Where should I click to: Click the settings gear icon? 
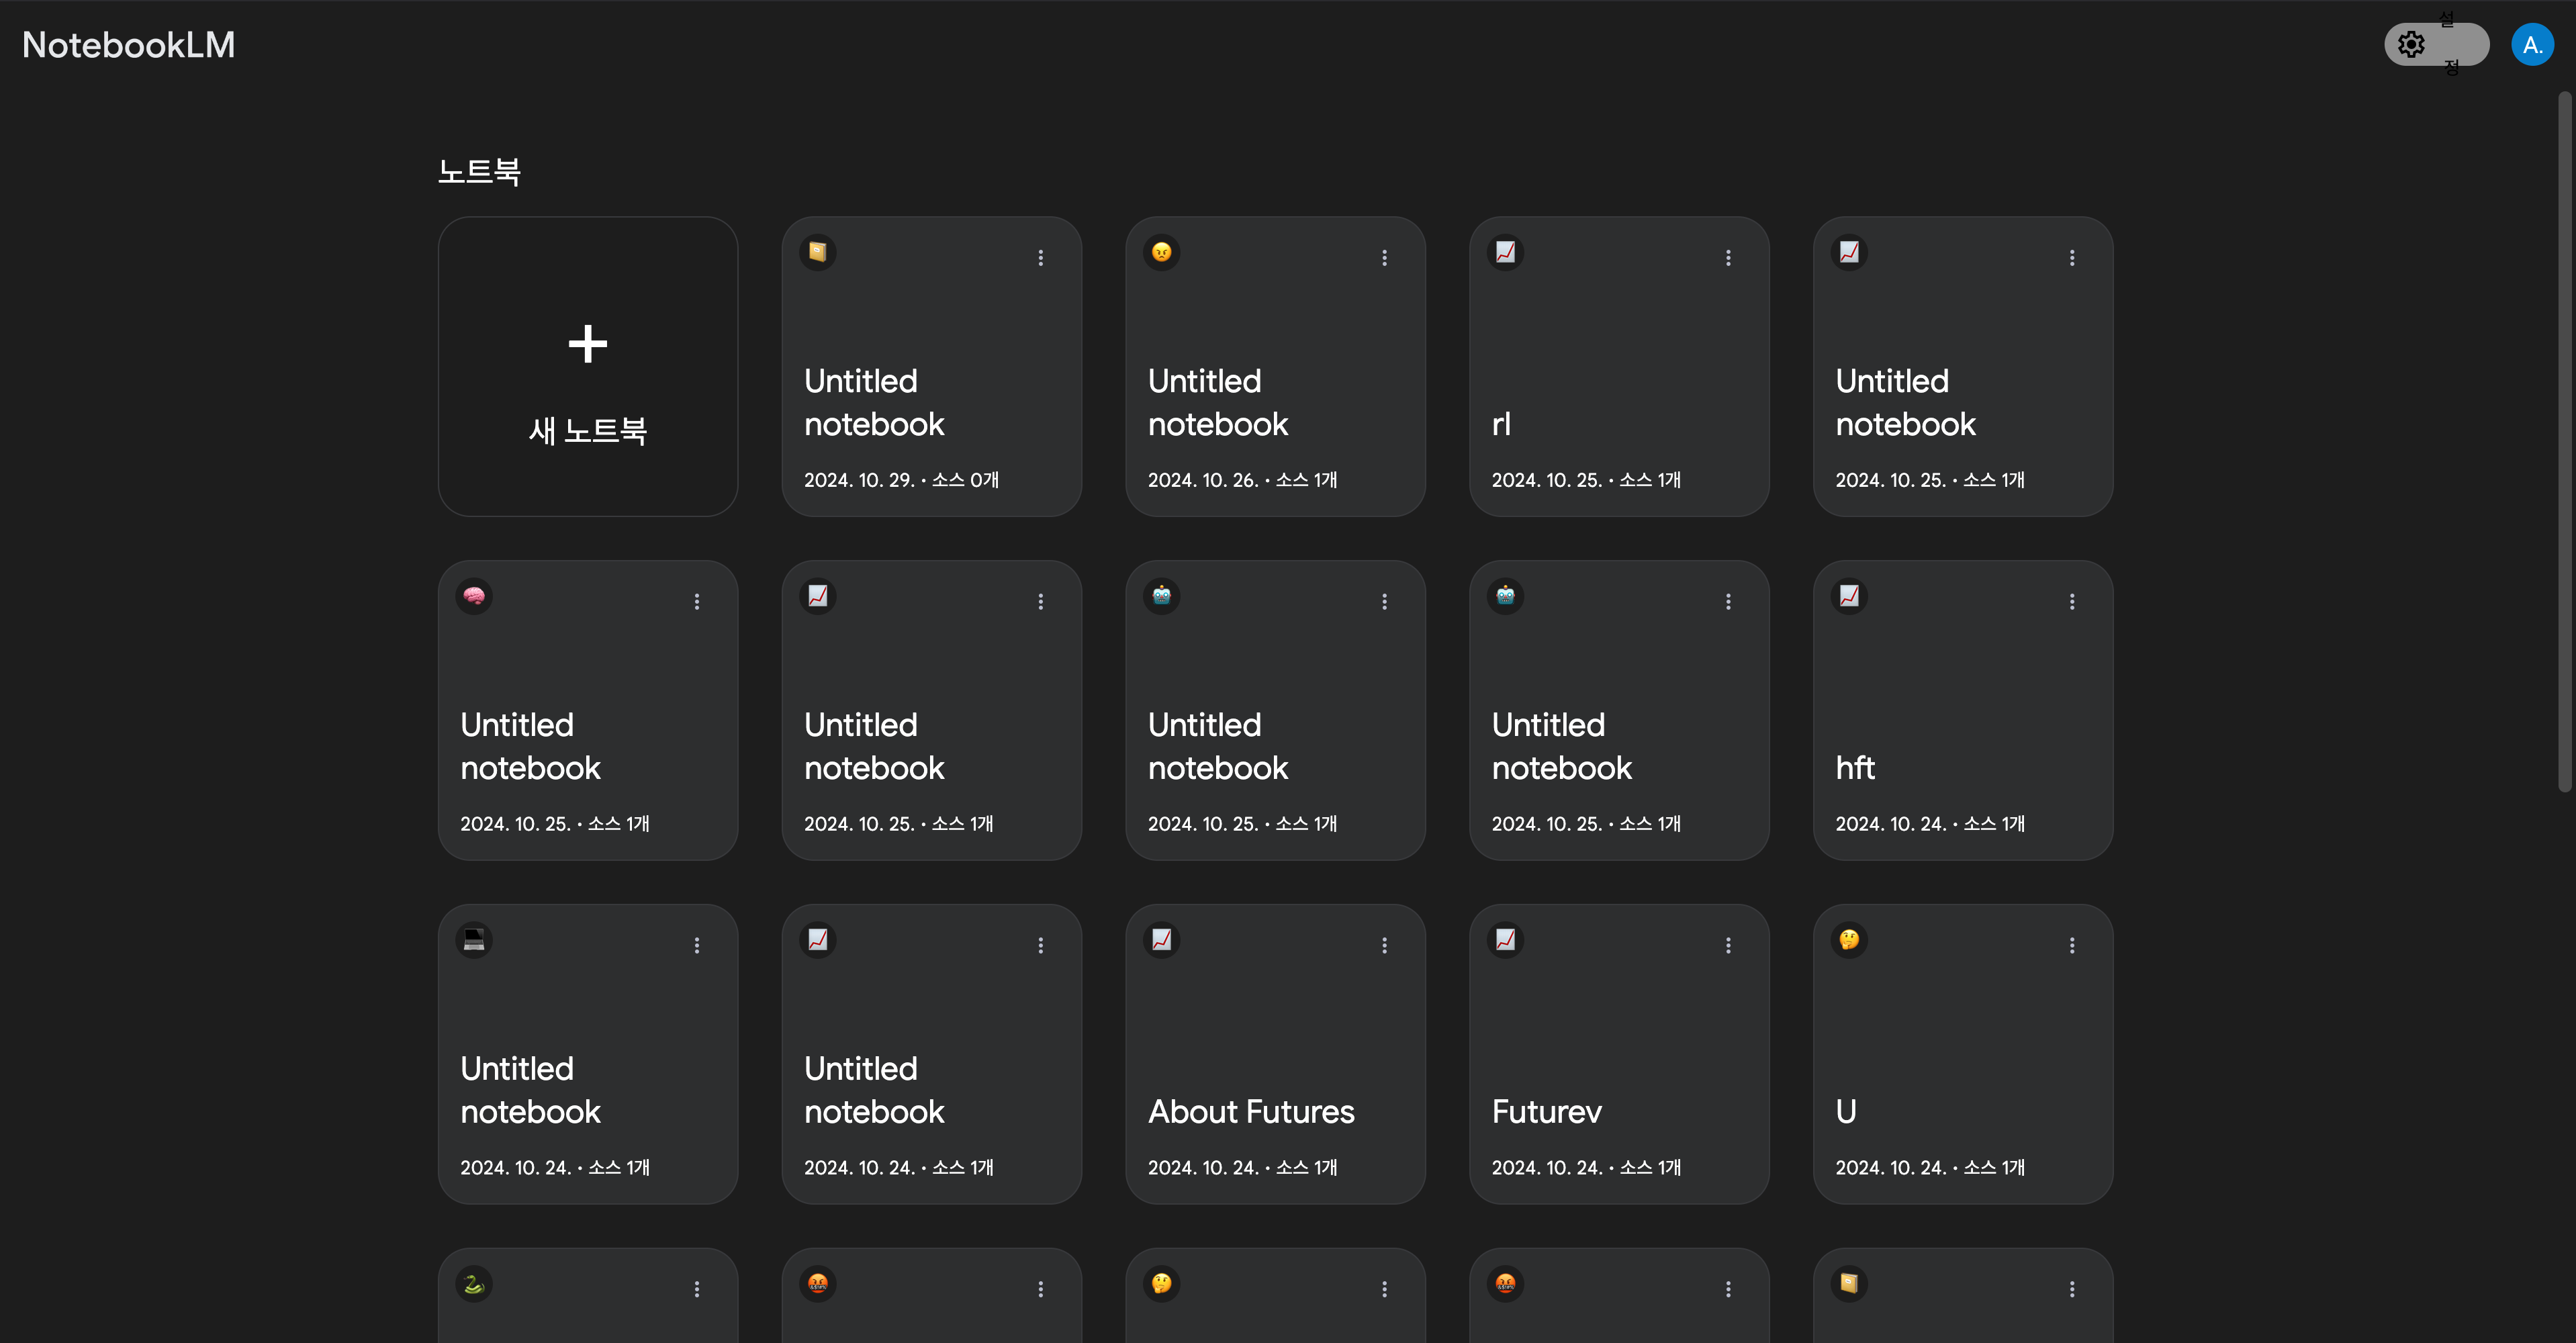click(x=2411, y=45)
